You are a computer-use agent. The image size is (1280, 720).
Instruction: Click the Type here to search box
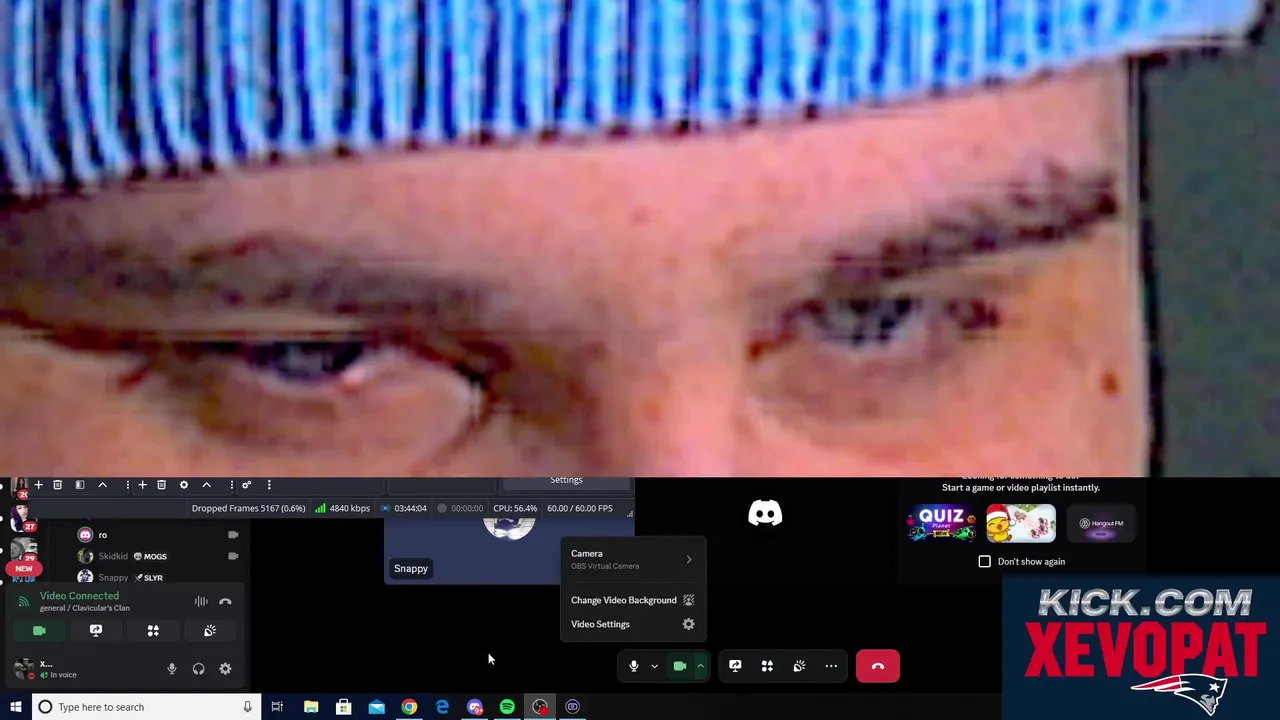146,707
